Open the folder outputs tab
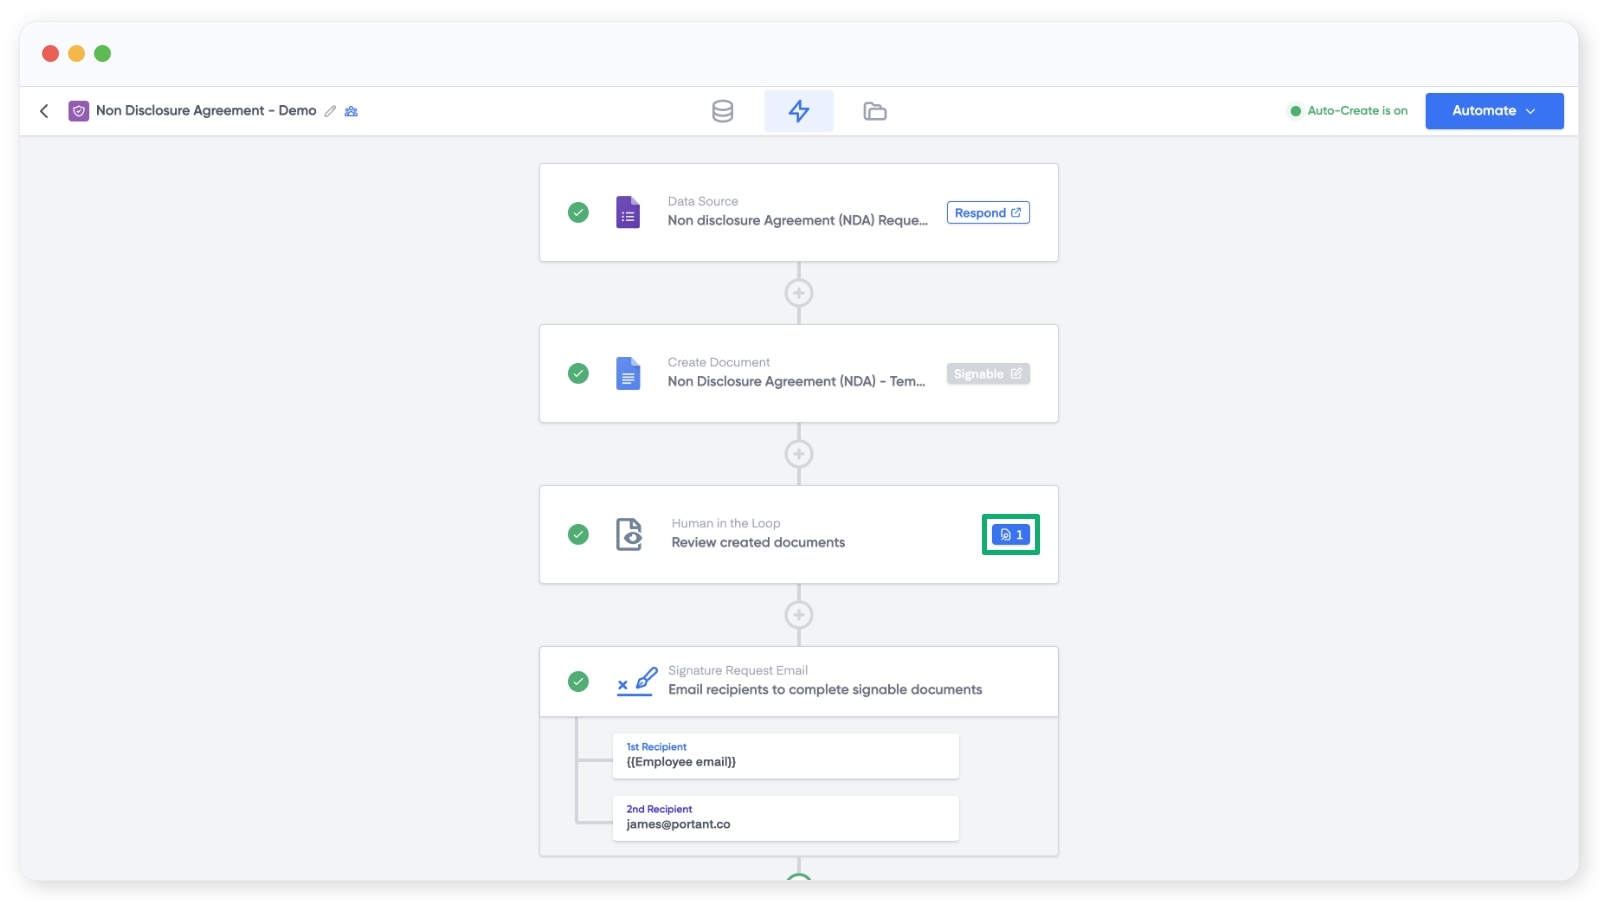 [875, 111]
